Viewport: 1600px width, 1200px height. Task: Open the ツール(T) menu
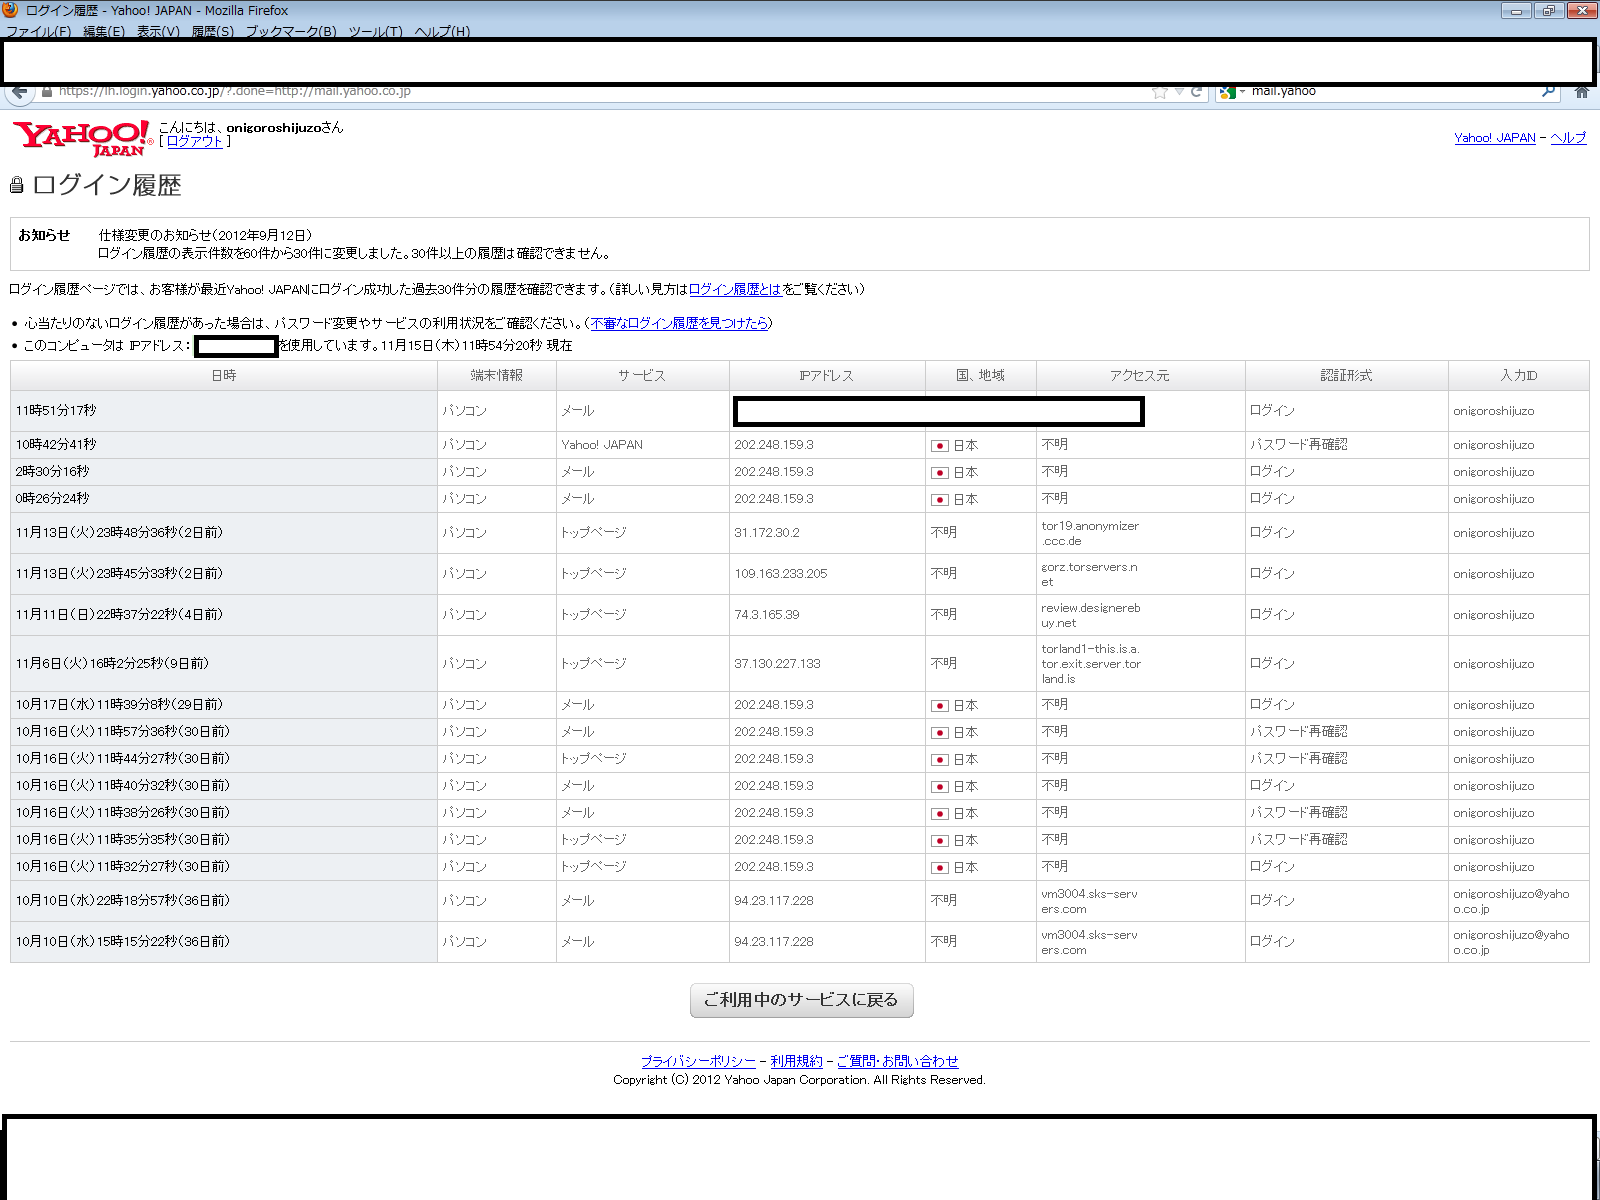(x=375, y=31)
